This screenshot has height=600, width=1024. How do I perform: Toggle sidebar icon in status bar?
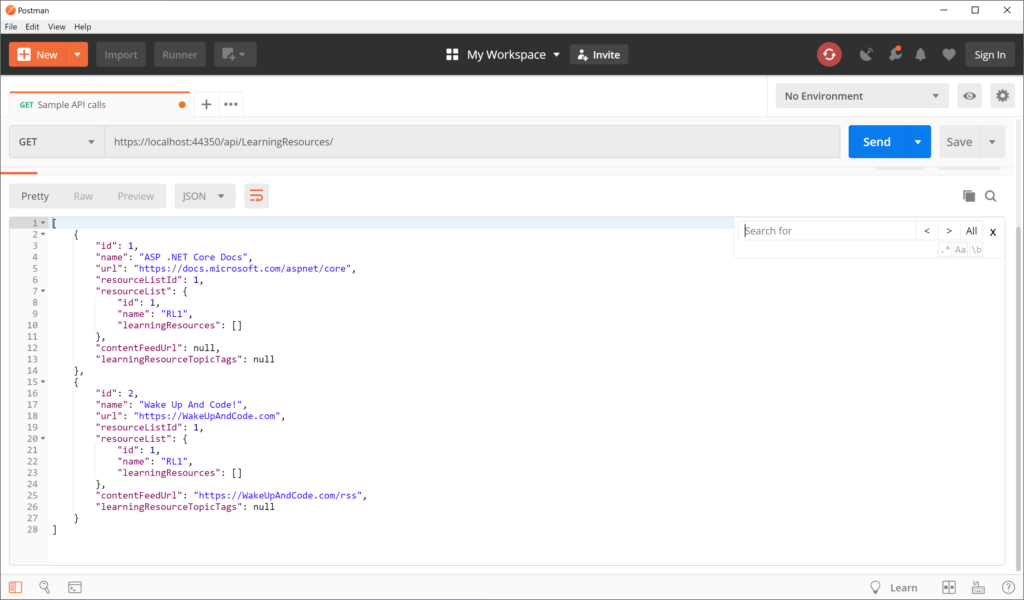[16, 587]
